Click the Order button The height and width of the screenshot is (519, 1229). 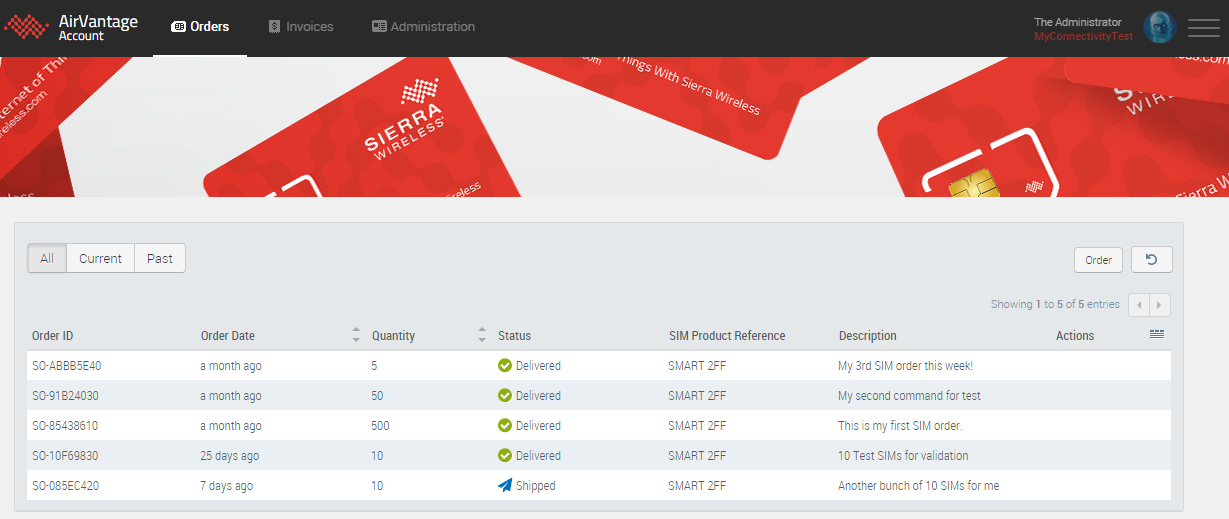[x=1098, y=260]
